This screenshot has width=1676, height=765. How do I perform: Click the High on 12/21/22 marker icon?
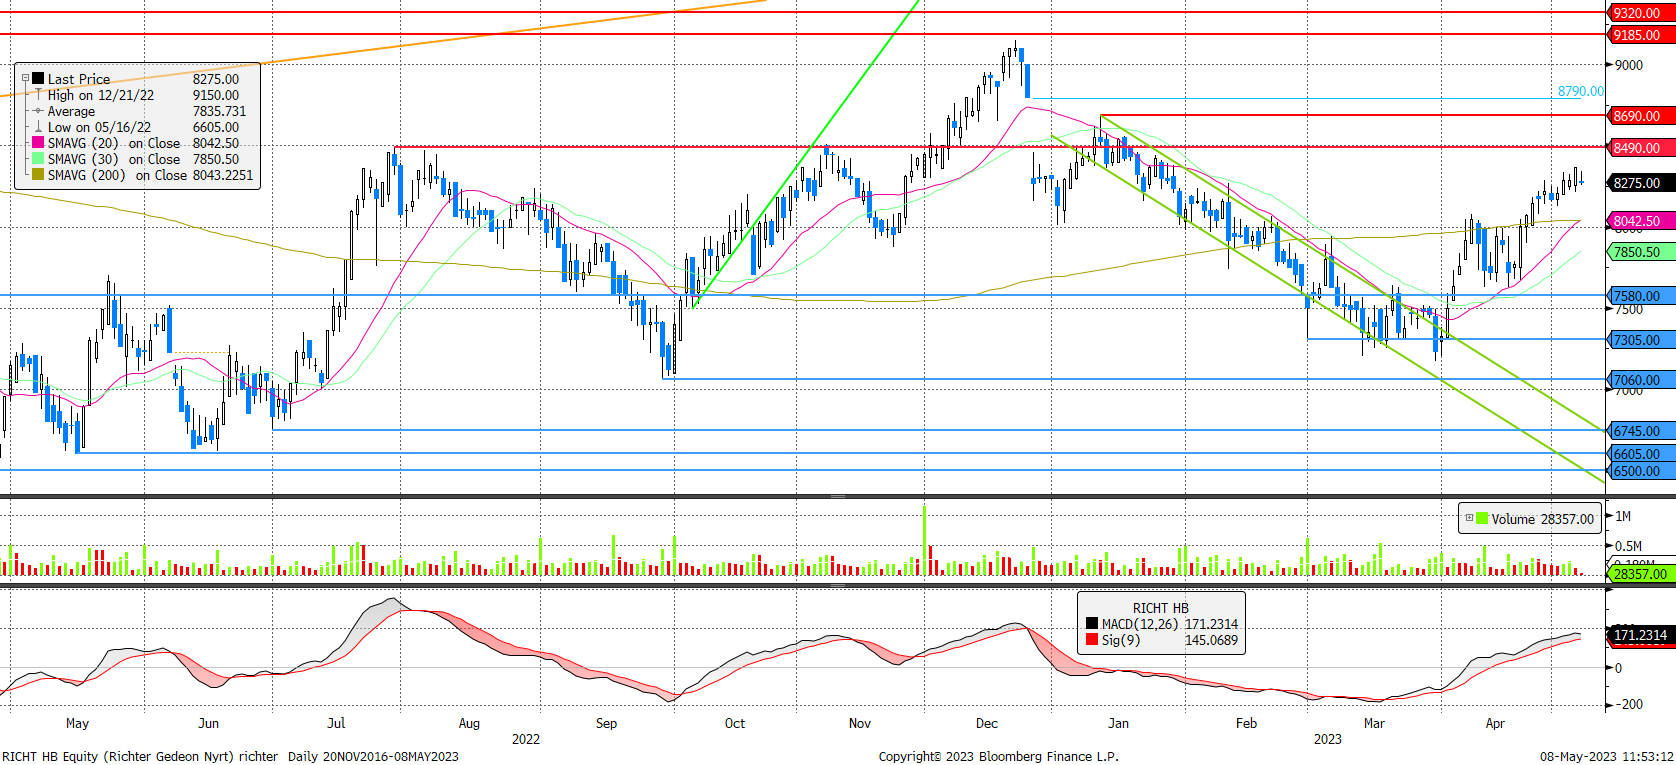(x=38, y=95)
